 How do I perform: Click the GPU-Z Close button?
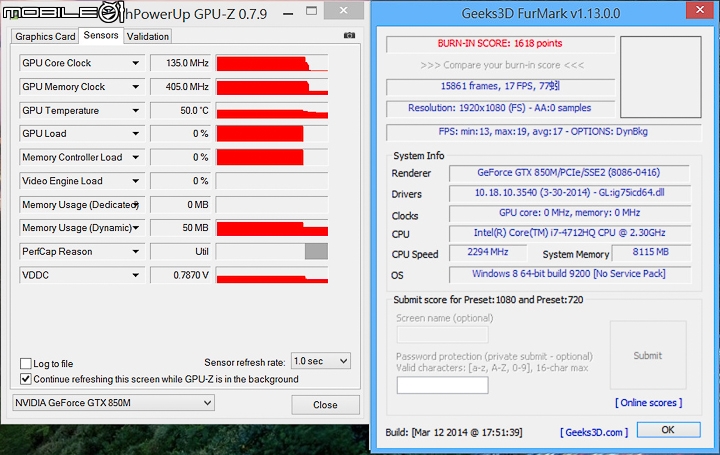click(325, 404)
